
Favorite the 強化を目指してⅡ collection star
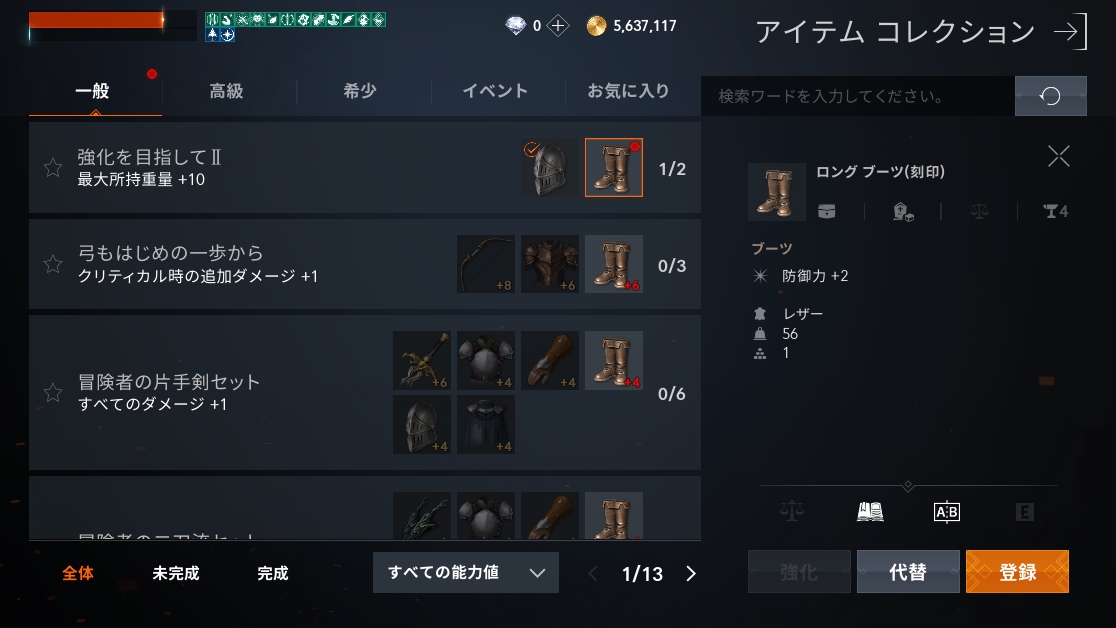pos(53,167)
